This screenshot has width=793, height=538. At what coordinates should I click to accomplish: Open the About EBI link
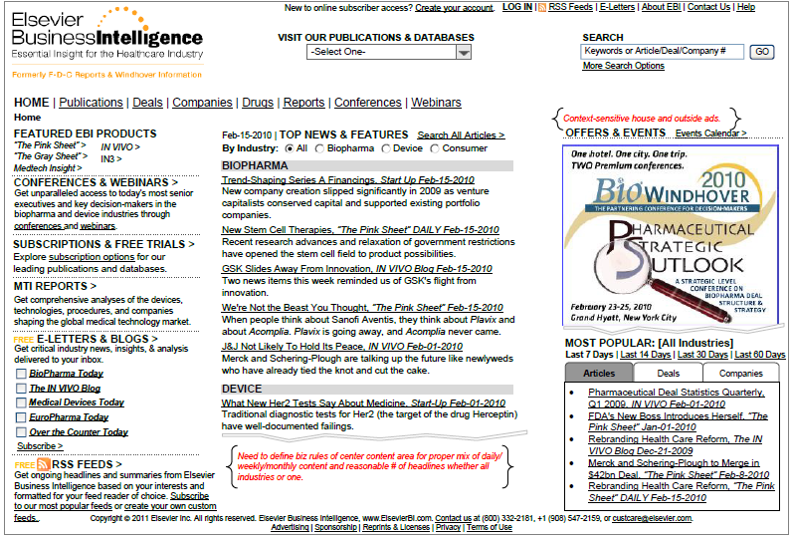pos(662,8)
